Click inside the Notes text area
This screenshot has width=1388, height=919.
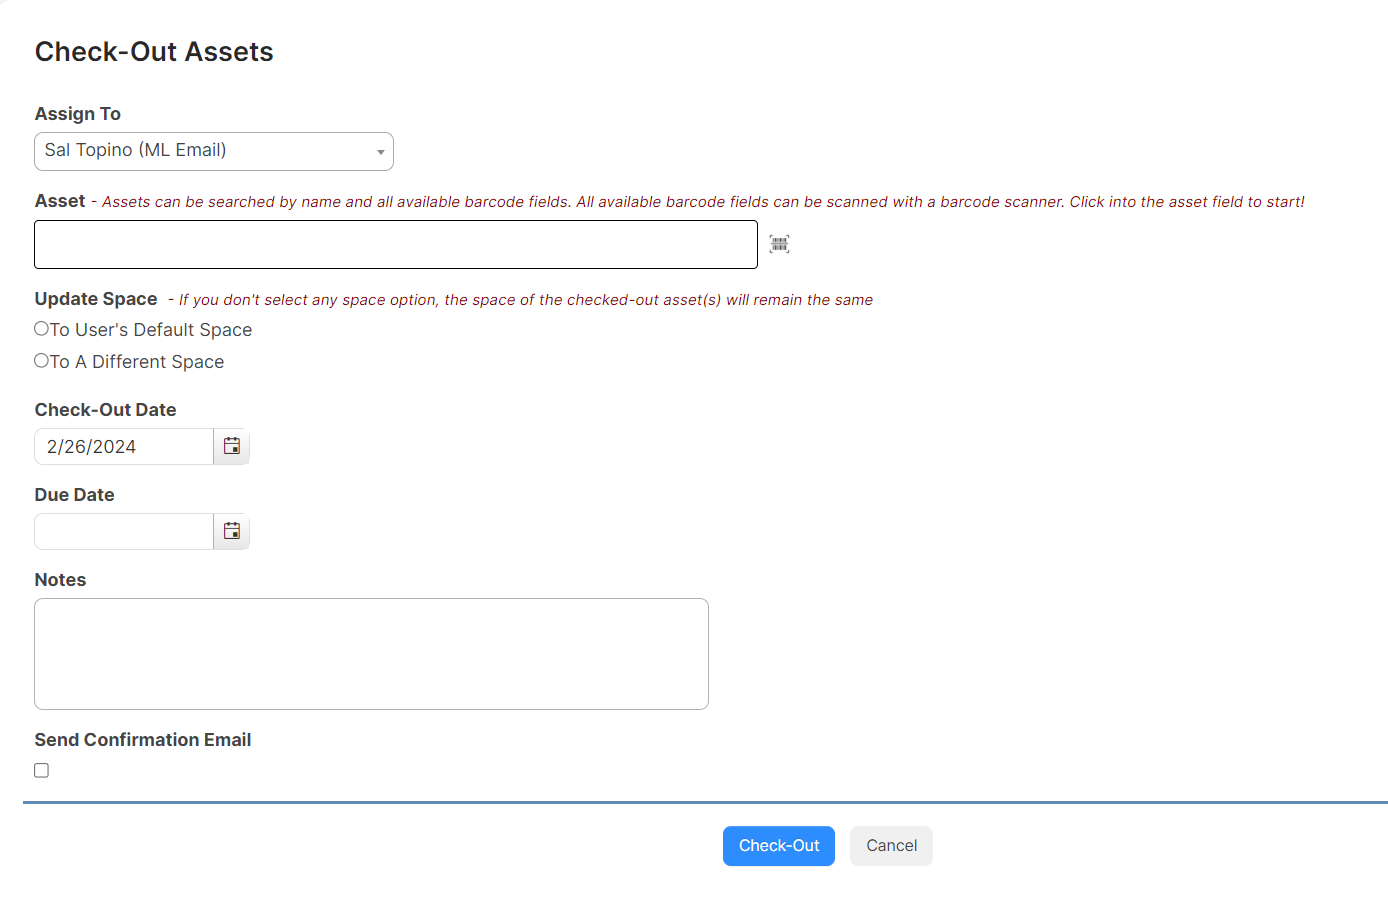coord(371,654)
